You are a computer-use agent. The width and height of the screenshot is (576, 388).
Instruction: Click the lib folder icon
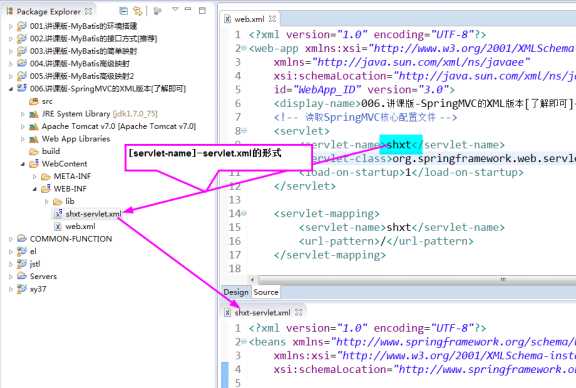58,201
